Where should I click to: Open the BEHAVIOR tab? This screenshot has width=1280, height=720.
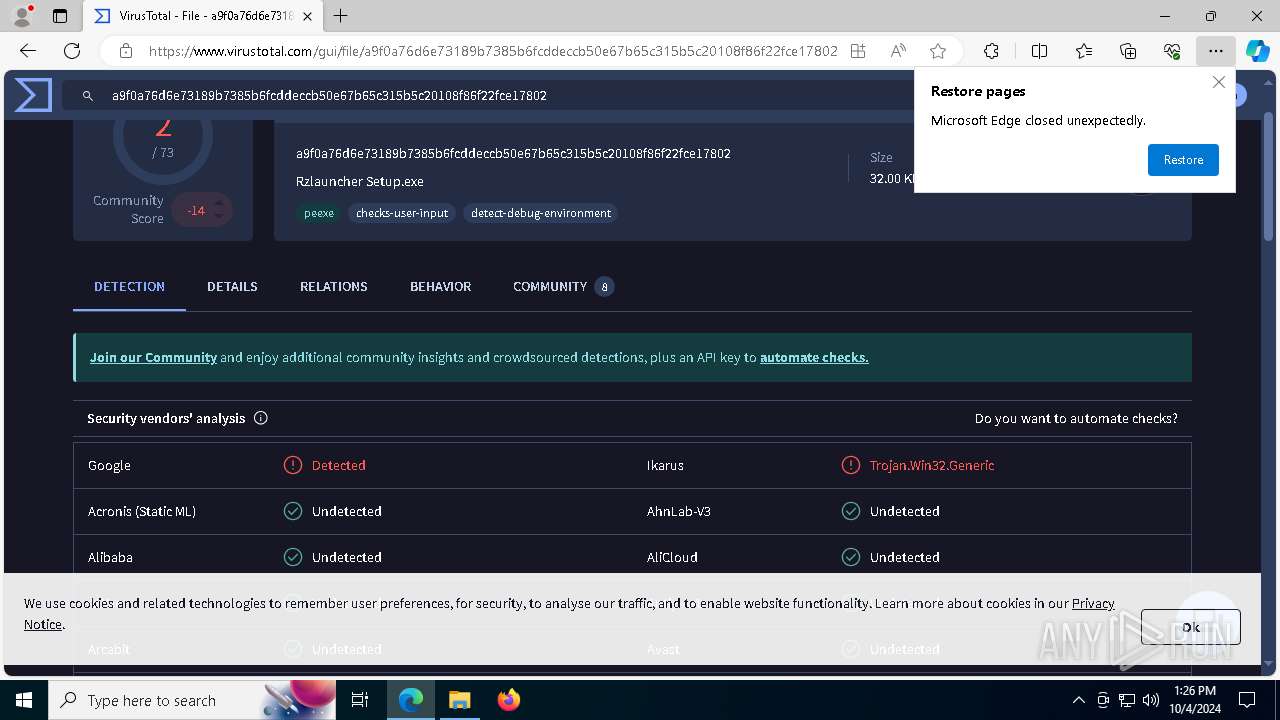tap(440, 286)
